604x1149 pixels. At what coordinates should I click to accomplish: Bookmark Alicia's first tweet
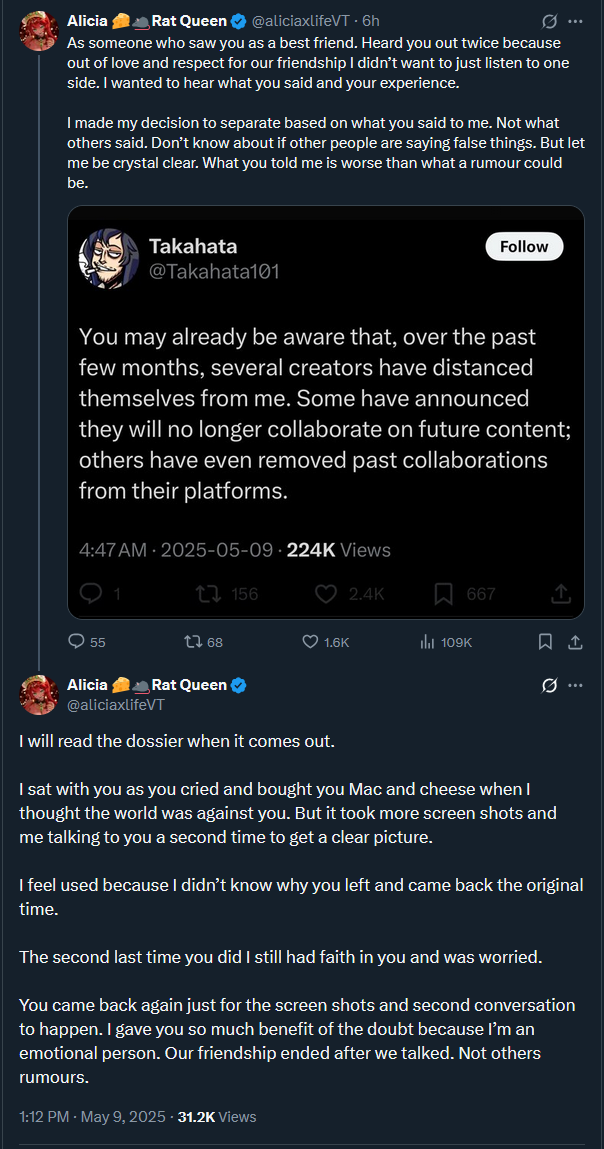545,642
